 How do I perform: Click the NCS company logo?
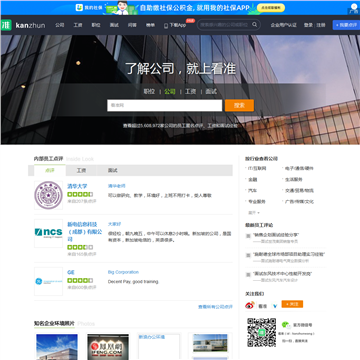pos(48,233)
